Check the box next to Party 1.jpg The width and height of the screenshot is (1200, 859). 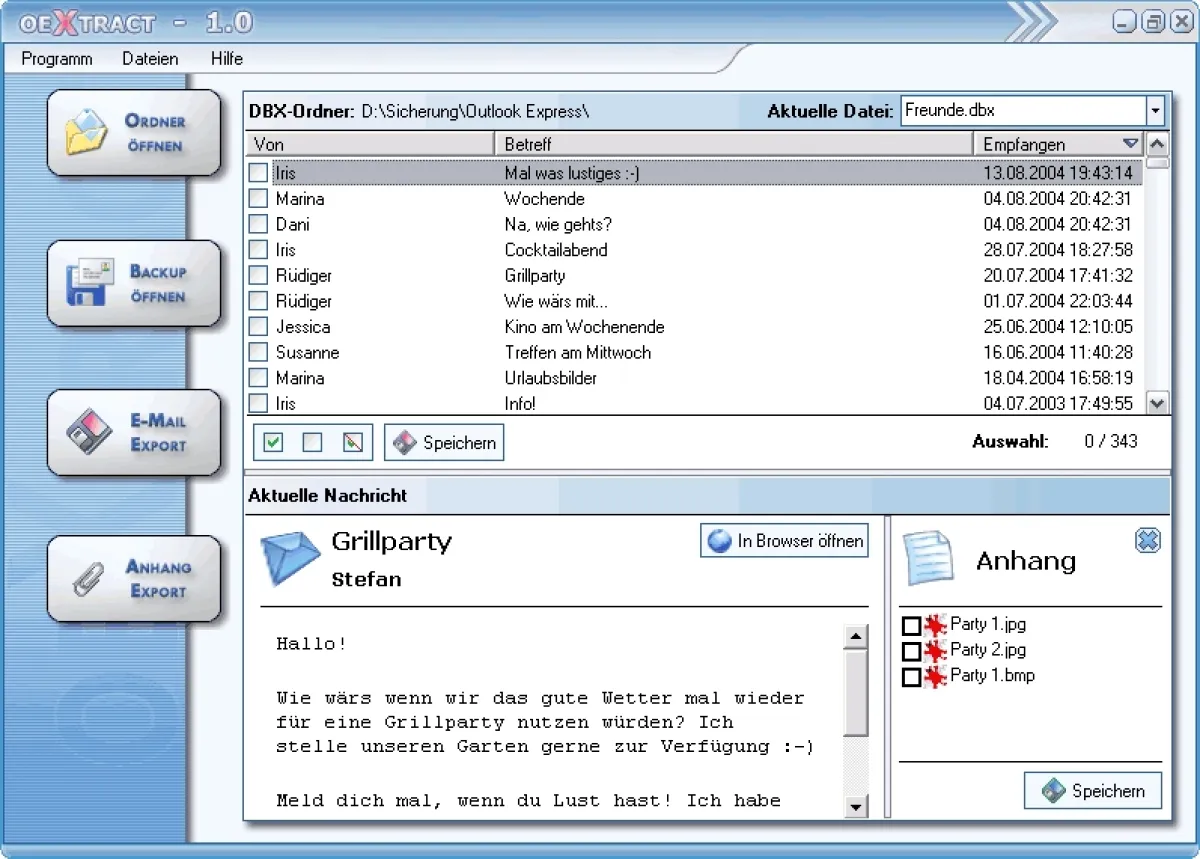[911, 626]
